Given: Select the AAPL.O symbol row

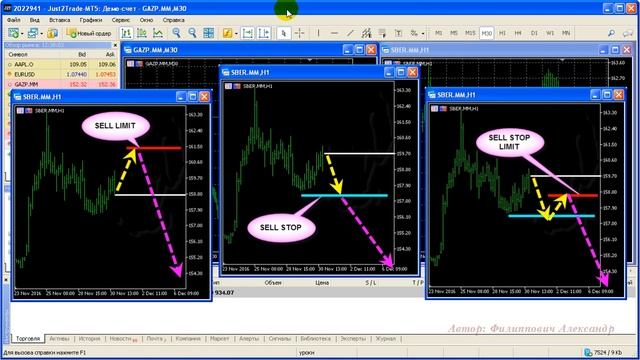Looking at the screenshot, I should (61, 64).
